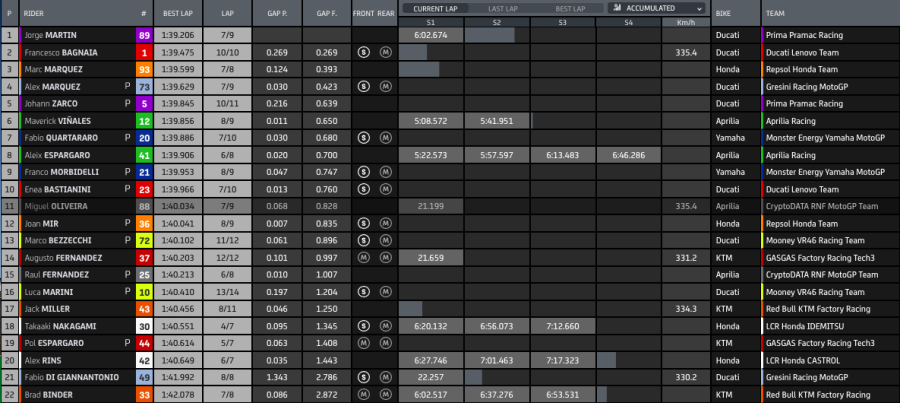The width and height of the screenshot is (900, 403).
Task: Switch to the CURRENT LAP tab
Action: (x=435, y=9)
